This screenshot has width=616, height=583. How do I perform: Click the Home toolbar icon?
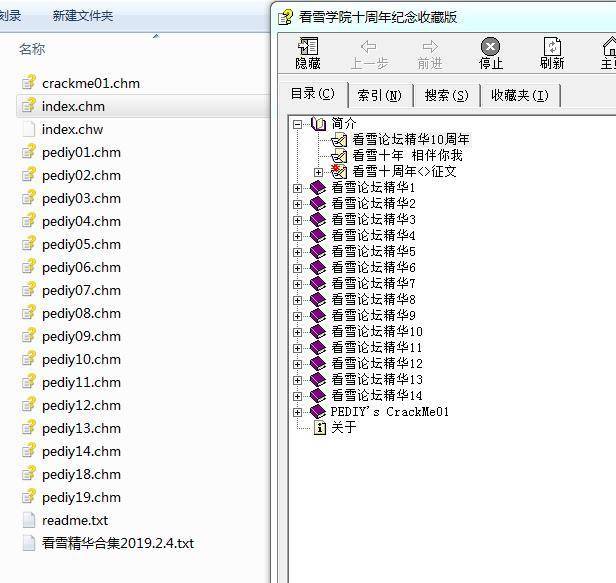point(609,46)
